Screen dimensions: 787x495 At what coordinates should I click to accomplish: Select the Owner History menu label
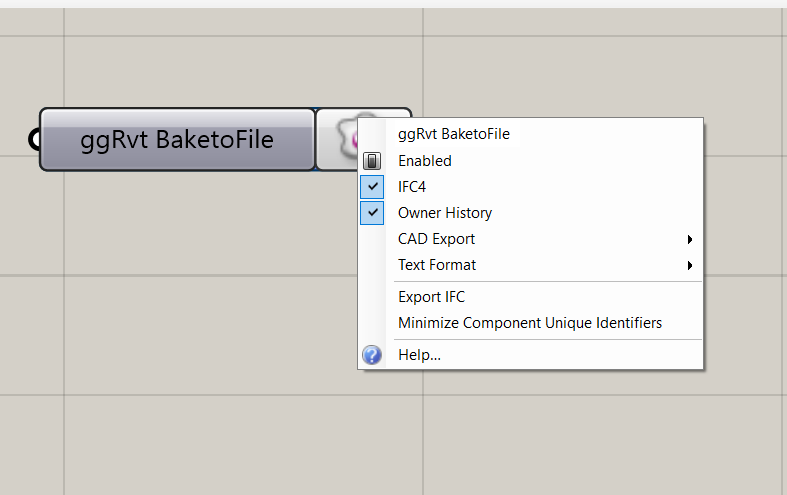[x=445, y=213]
